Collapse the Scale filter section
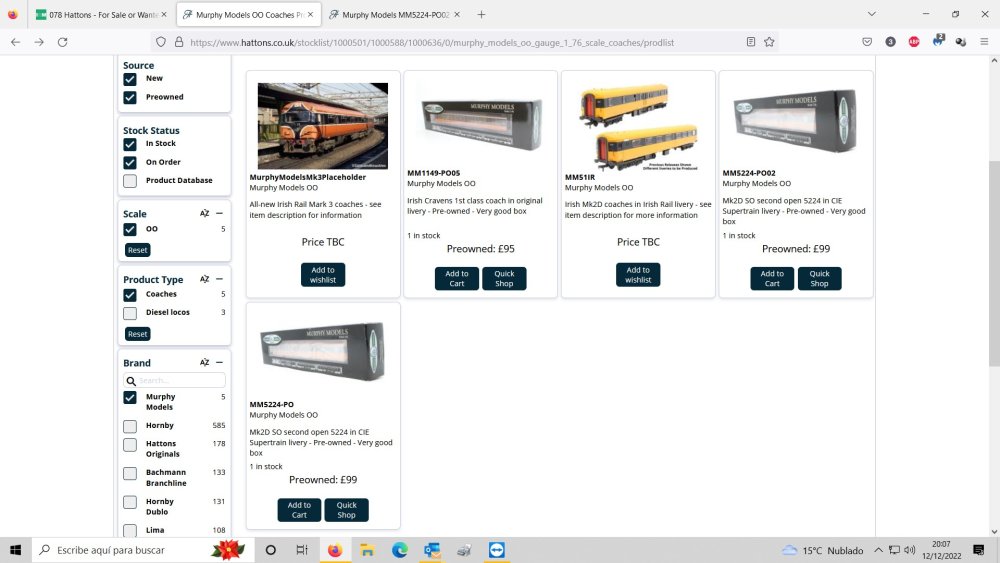Screen dimensions: 1000x563 point(219,214)
